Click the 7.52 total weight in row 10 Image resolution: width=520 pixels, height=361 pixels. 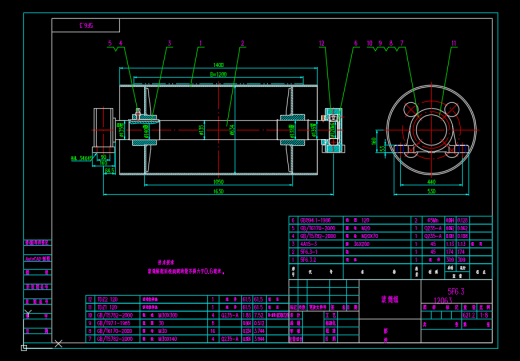259,315
